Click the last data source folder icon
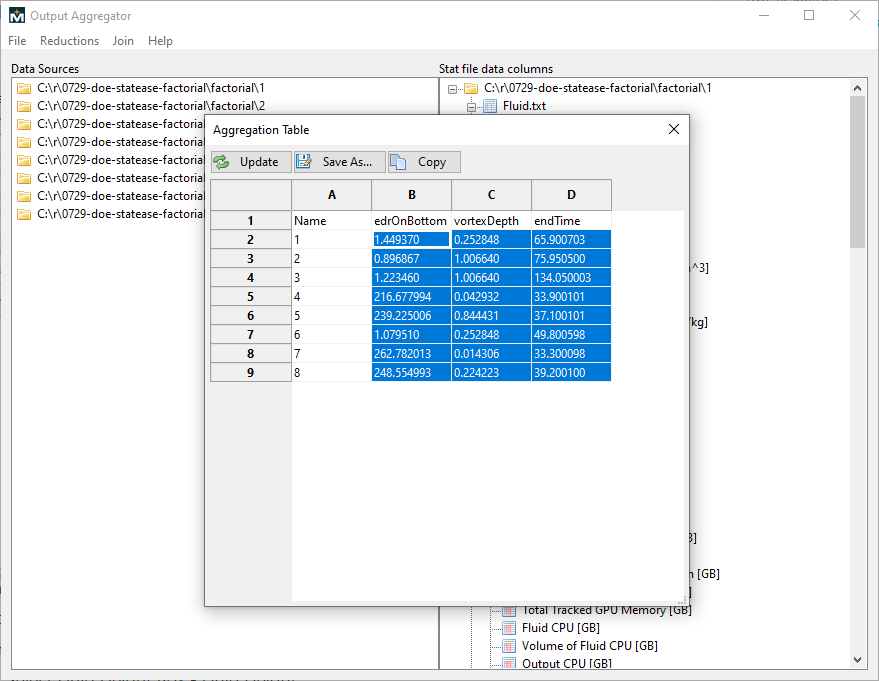This screenshot has width=879, height=681. tap(24, 214)
